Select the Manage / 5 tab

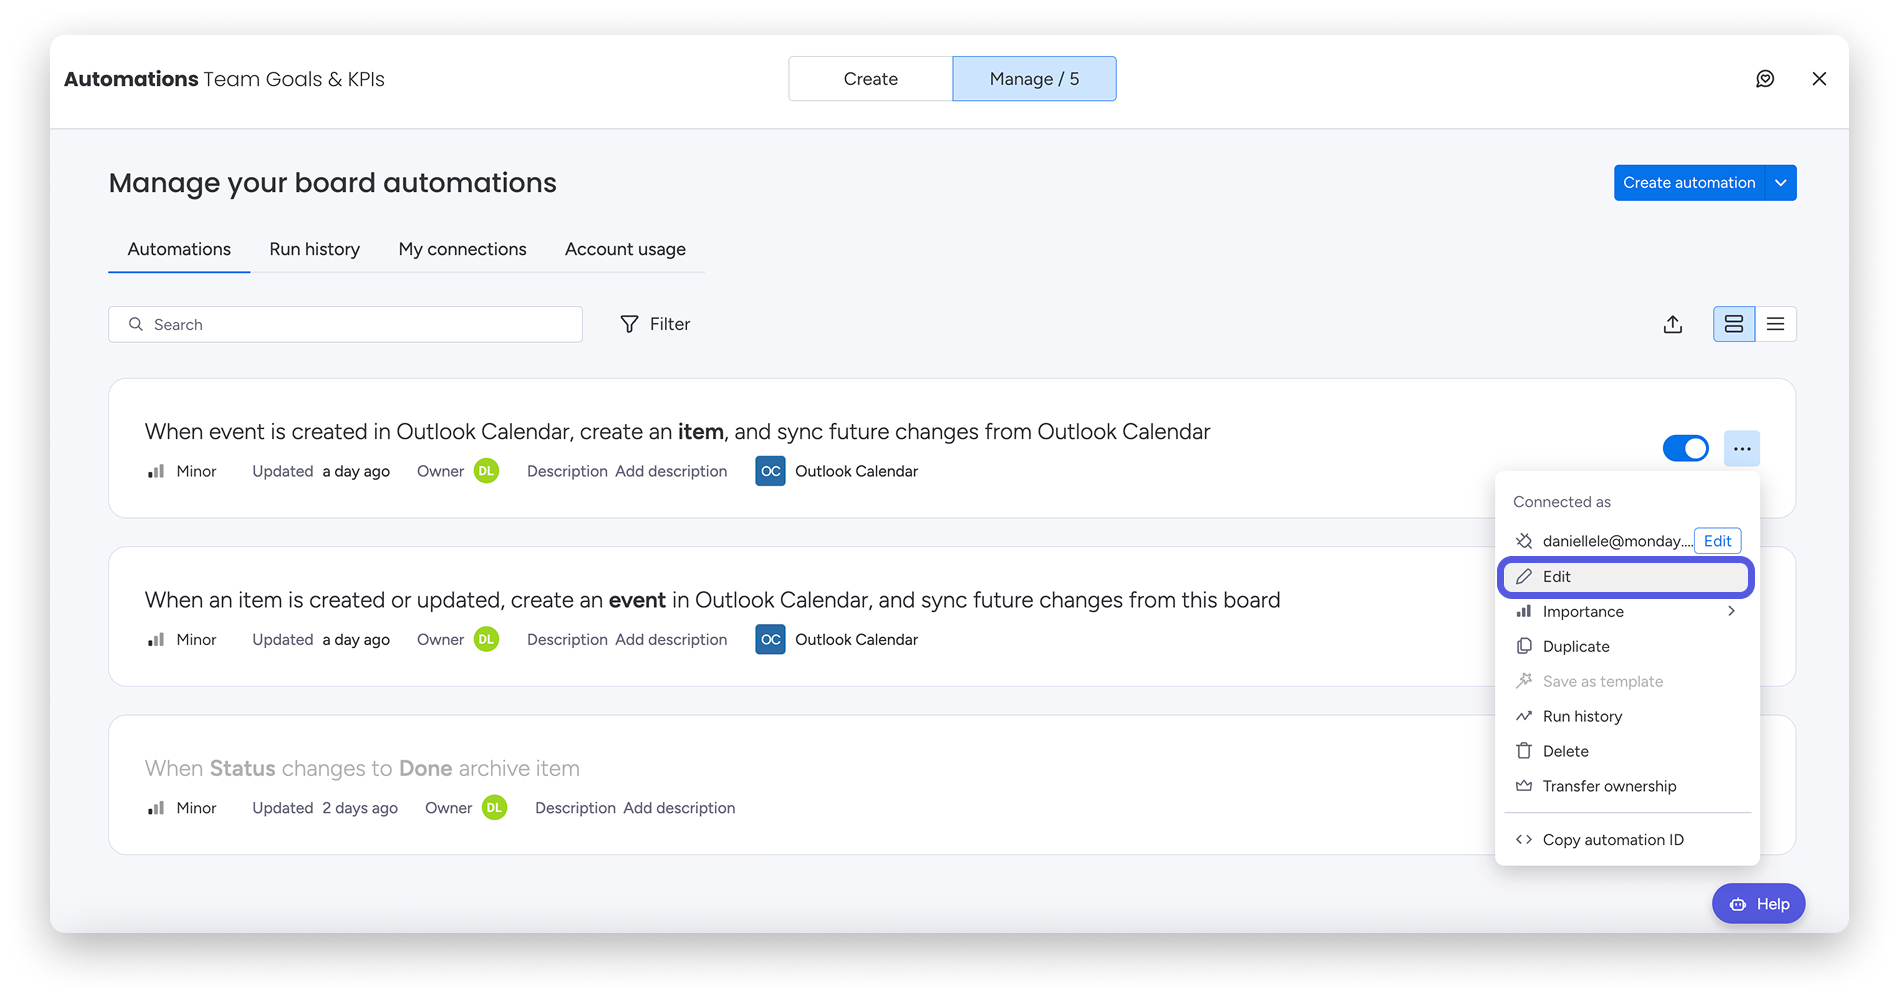click(1034, 79)
